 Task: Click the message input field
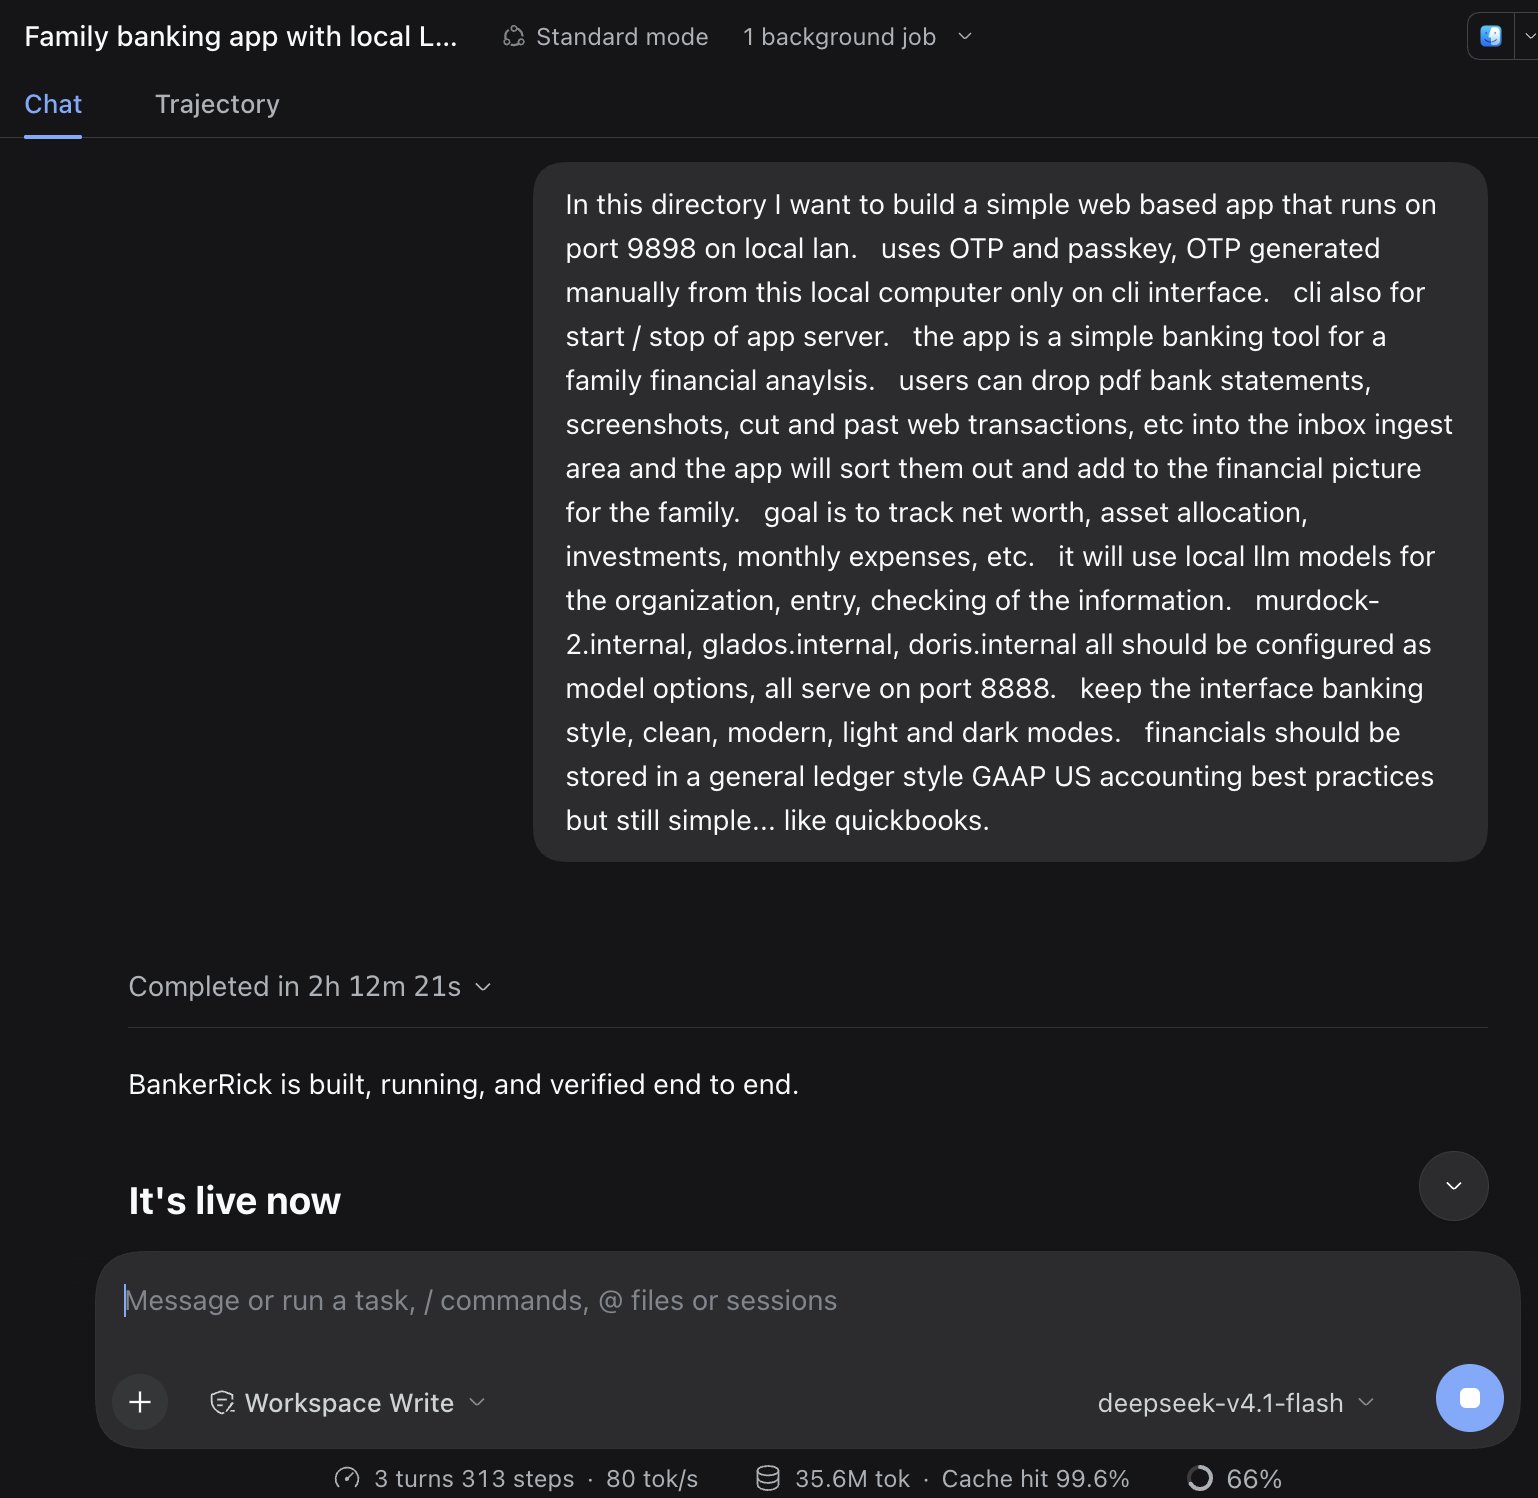coord(808,1300)
